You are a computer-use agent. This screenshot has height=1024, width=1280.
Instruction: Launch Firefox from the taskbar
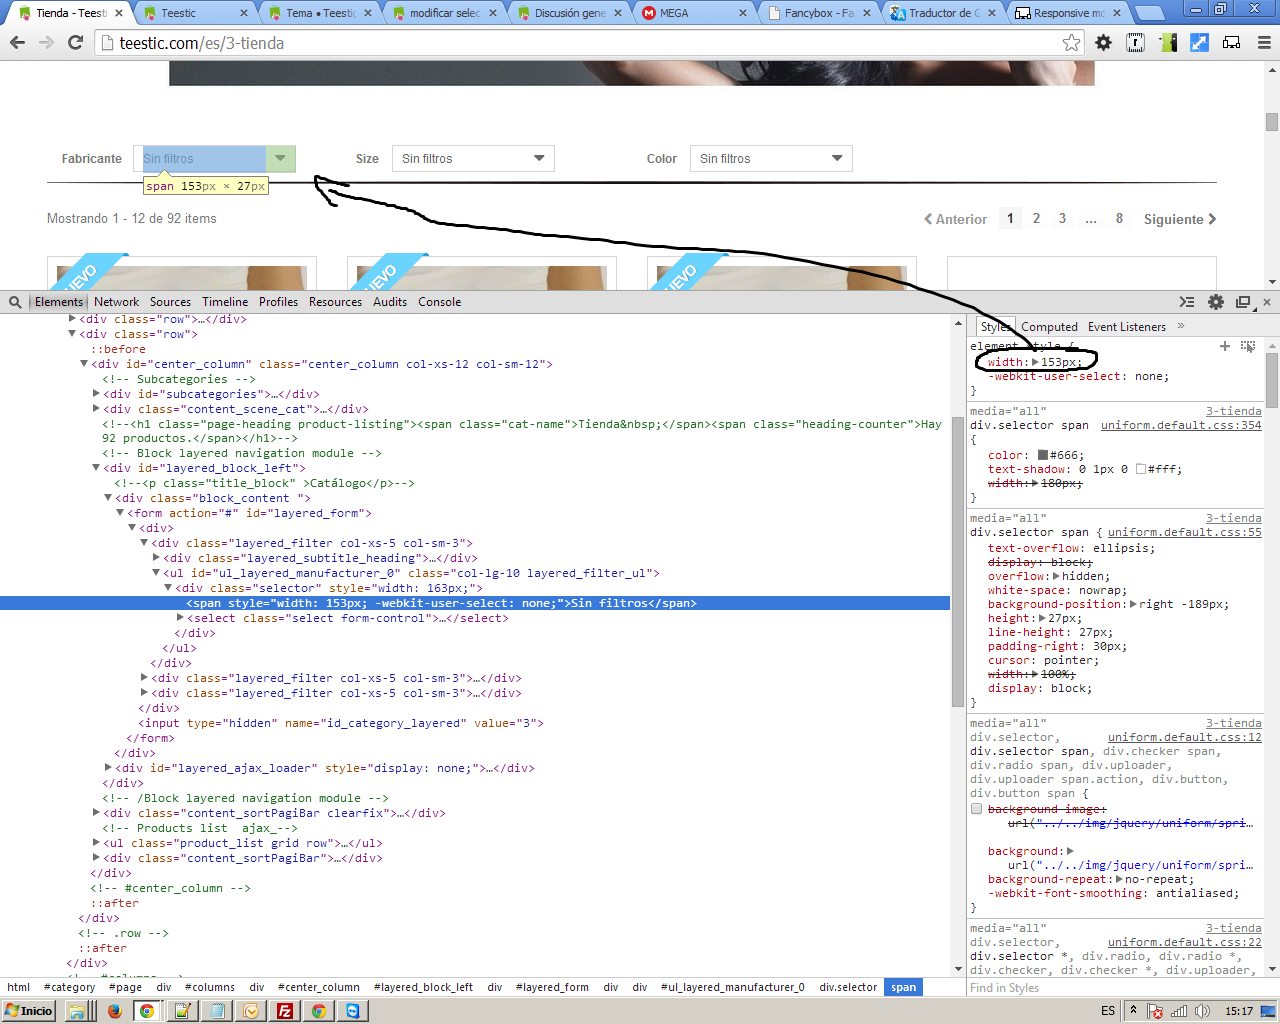point(114,1011)
